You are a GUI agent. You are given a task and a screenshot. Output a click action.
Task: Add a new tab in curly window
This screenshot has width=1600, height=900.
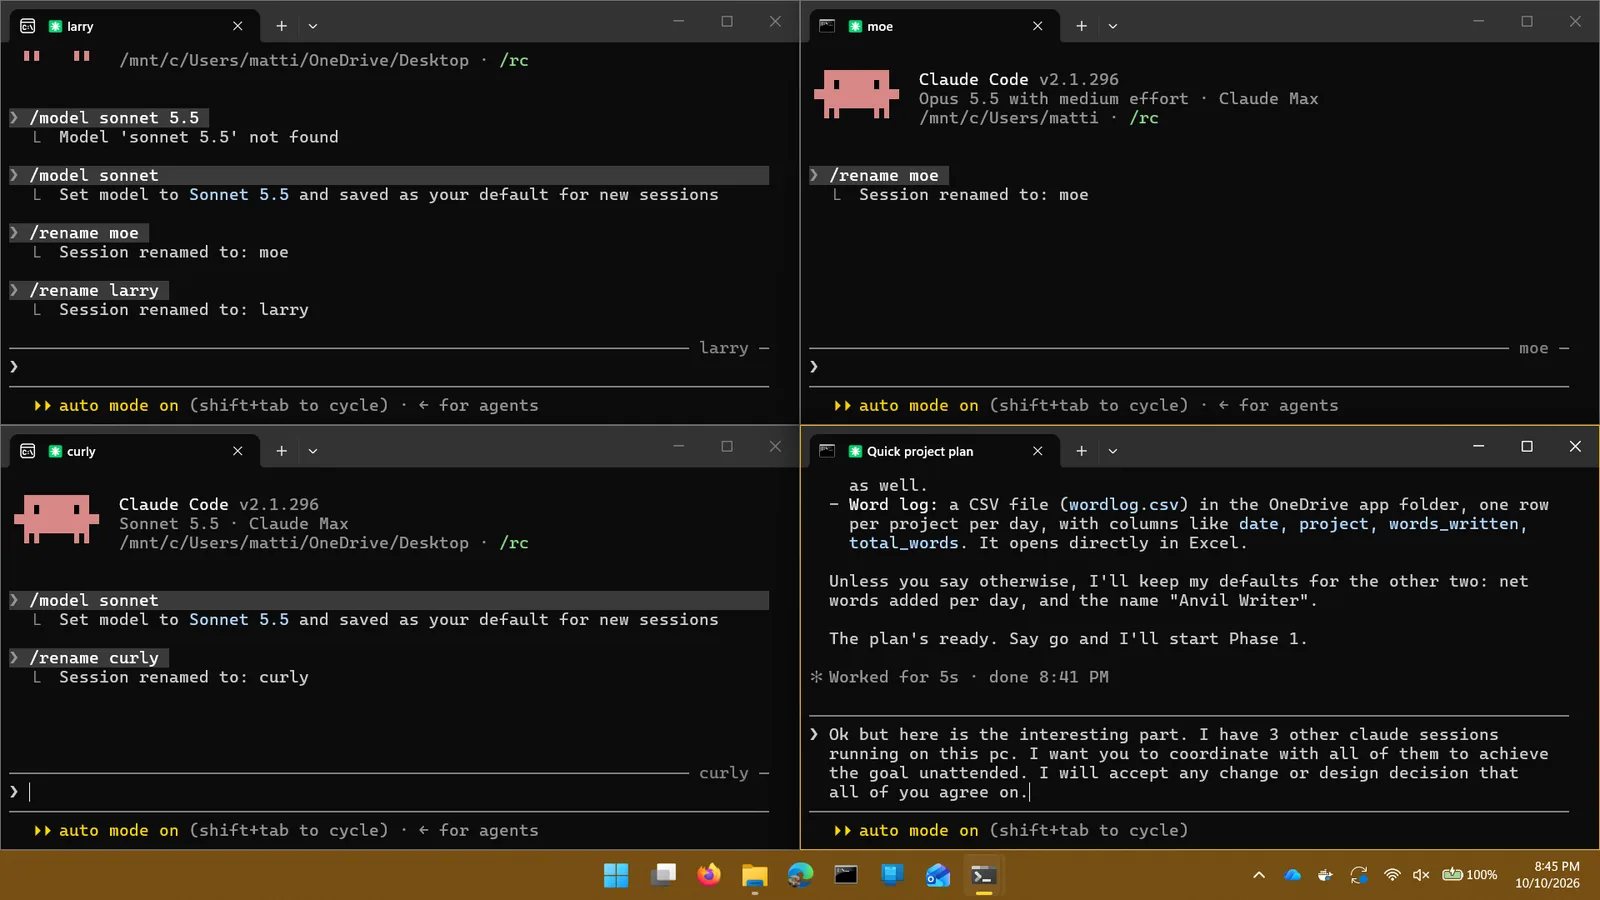tap(281, 451)
